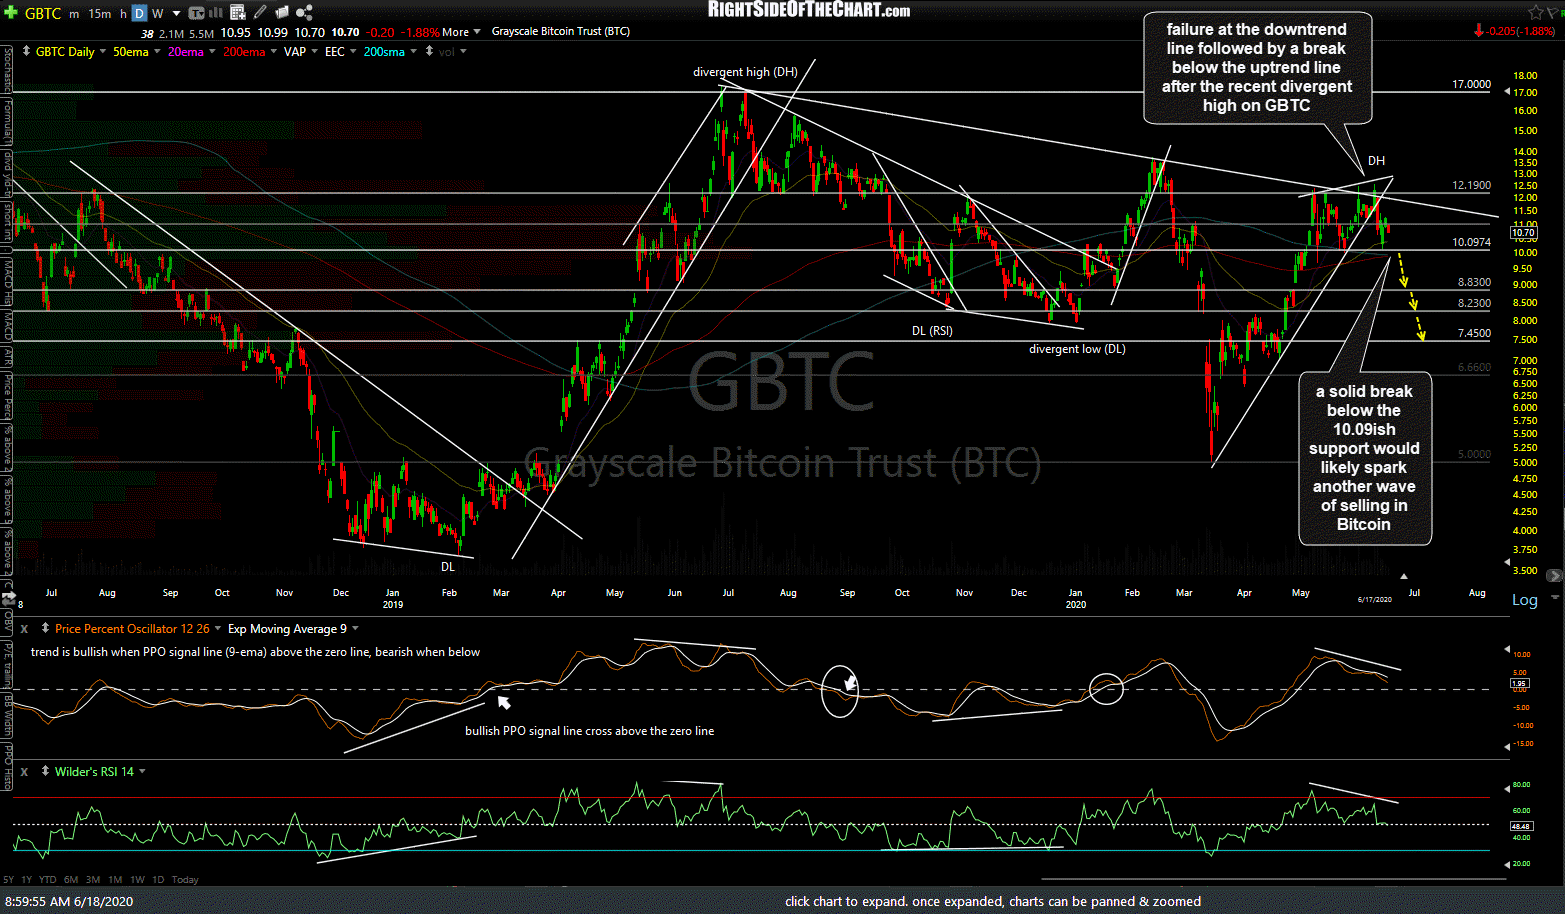This screenshot has width=1565, height=914.
Task: Open the pencil drawing tools icon
Action: pyautogui.click(x=260, y=13)
